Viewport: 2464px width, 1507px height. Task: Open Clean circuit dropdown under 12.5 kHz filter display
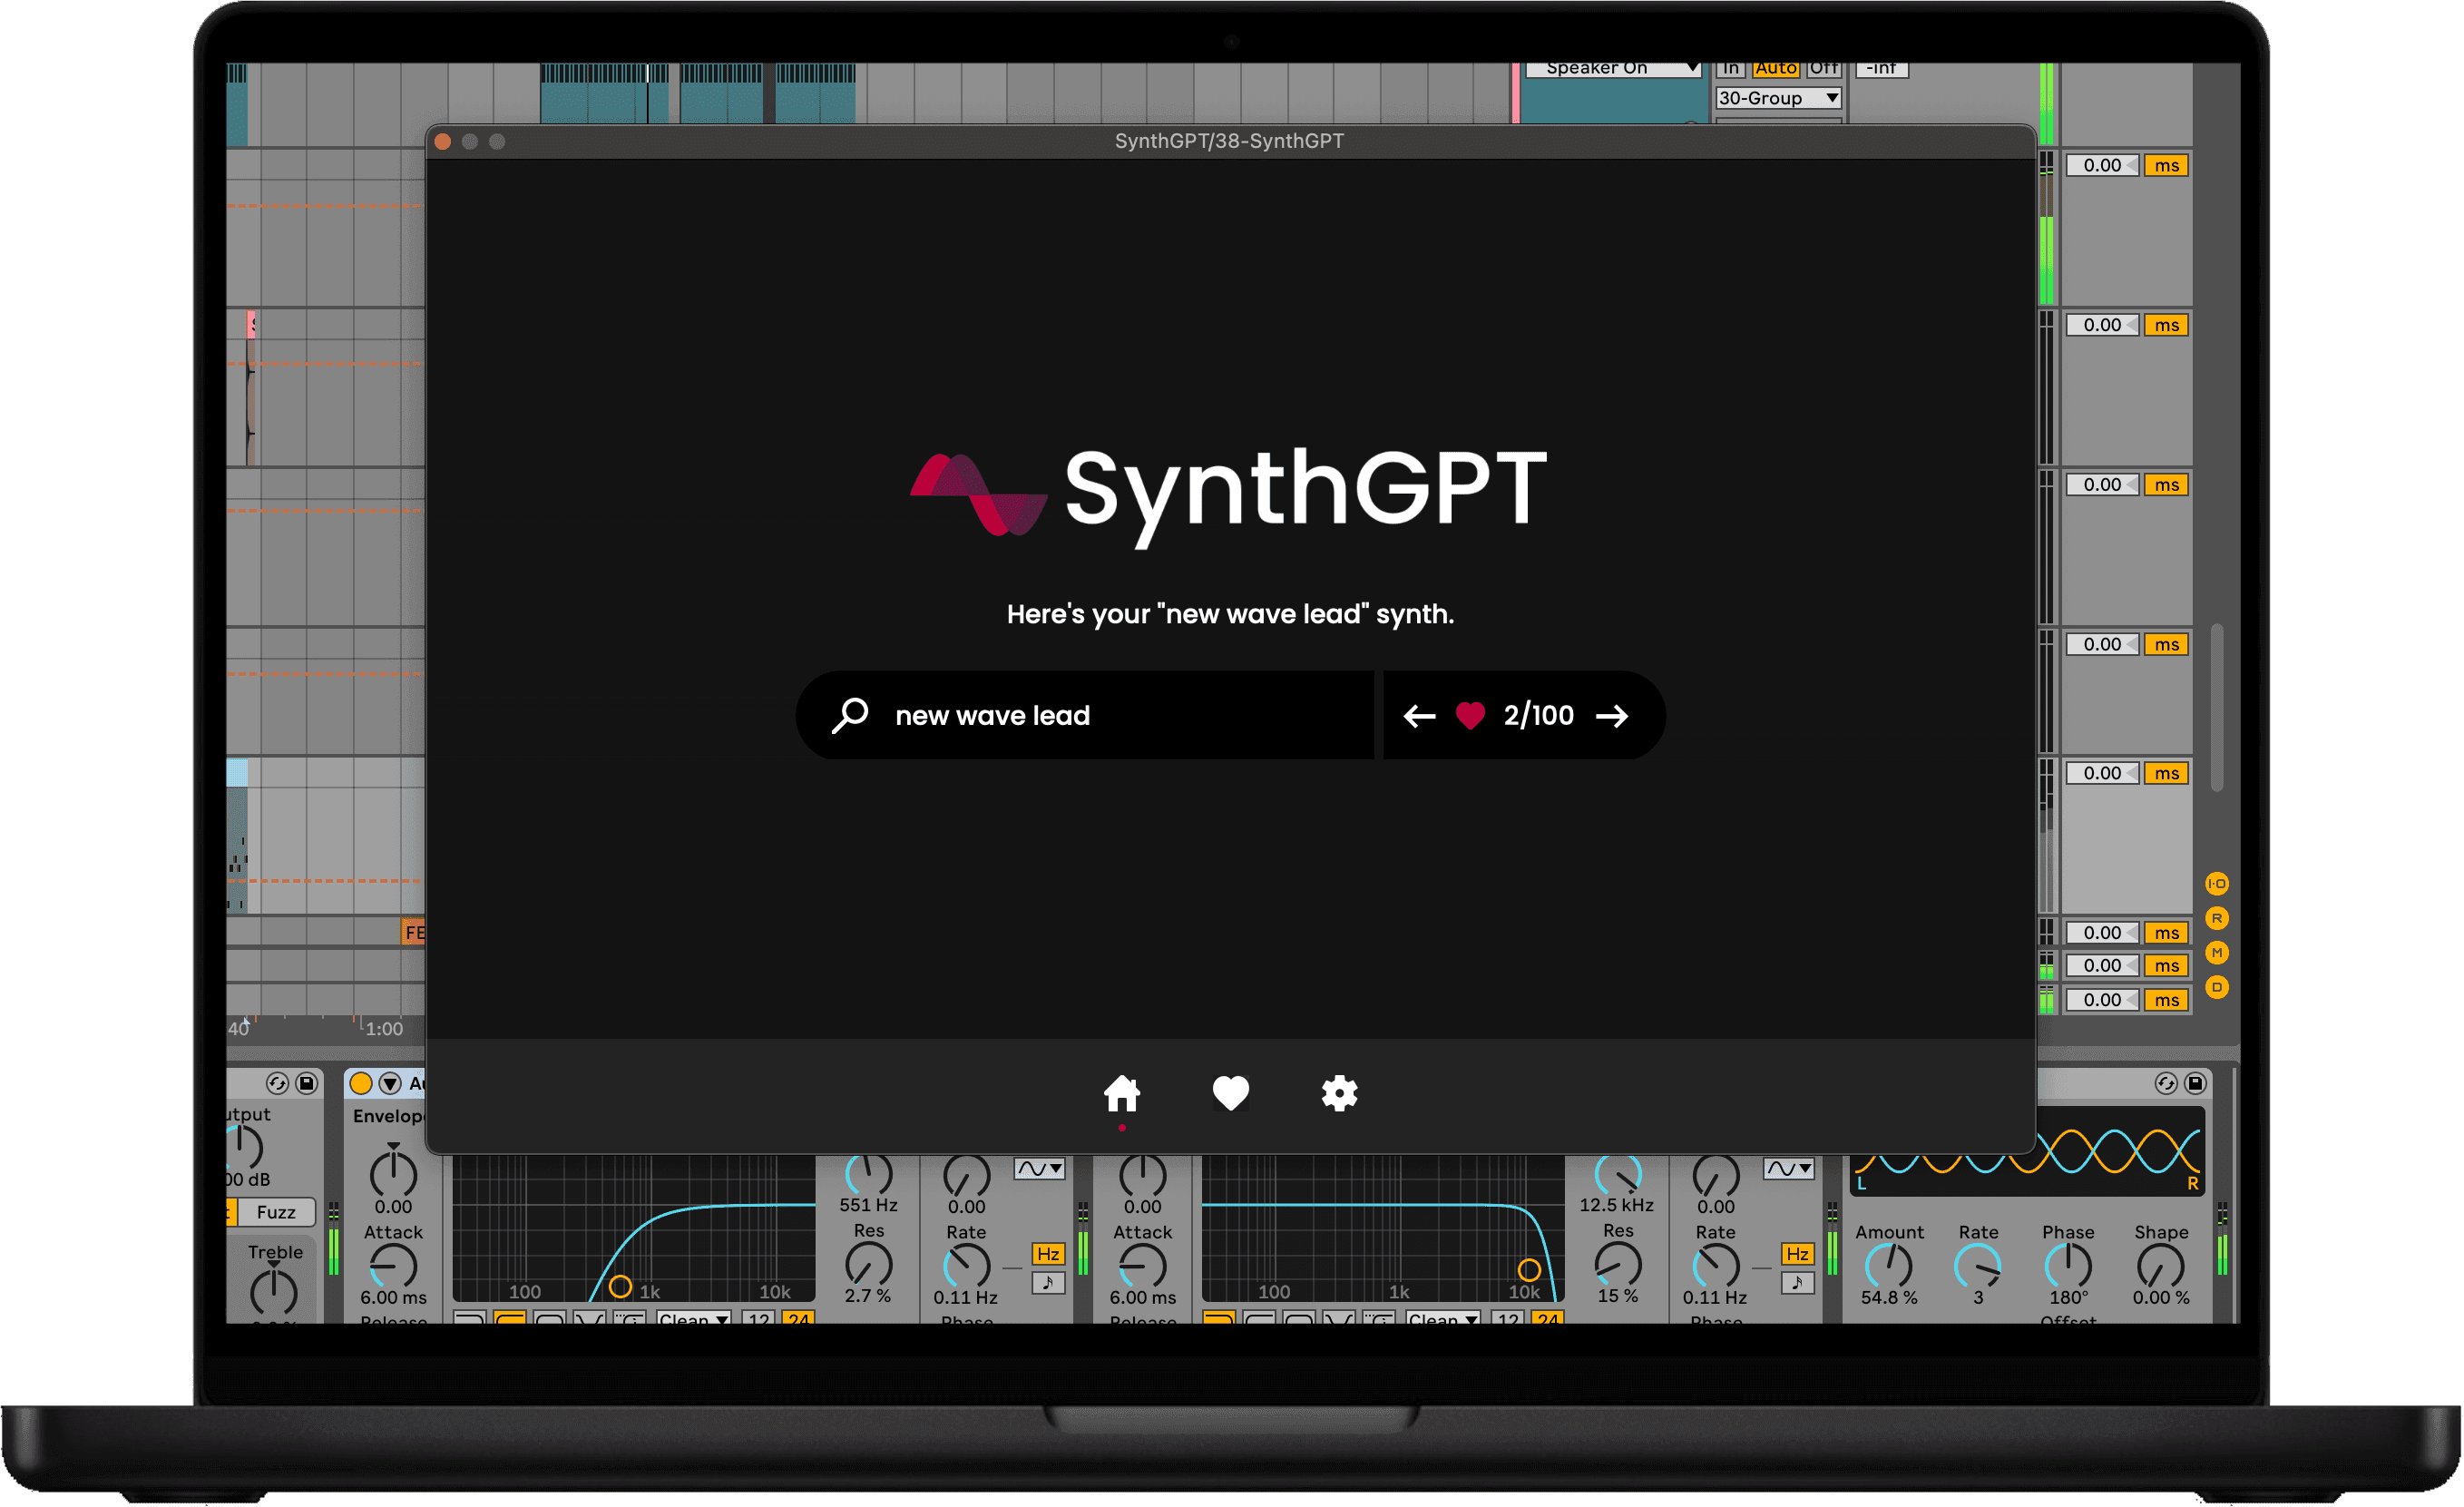1442,1318
